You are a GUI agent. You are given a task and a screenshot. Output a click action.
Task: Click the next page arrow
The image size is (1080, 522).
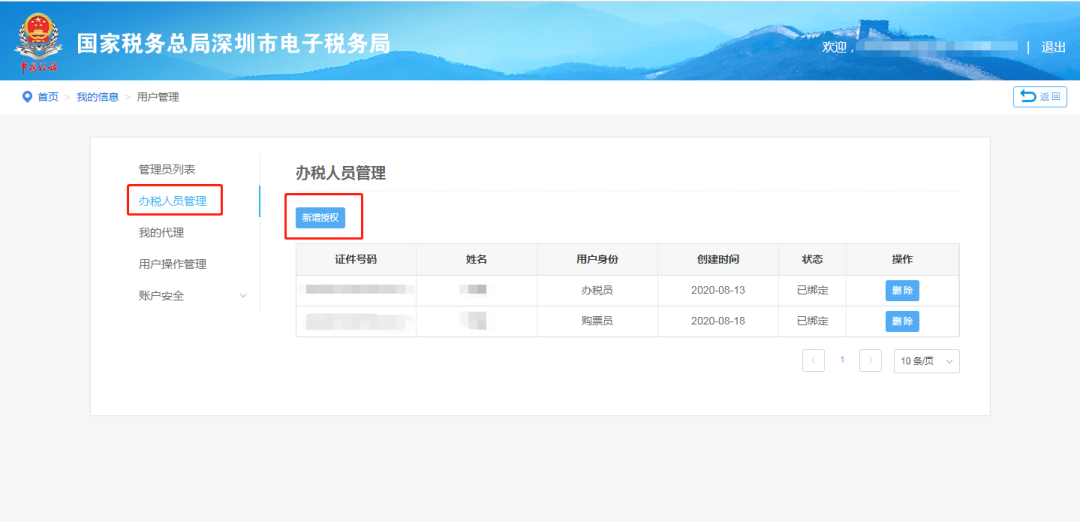click(871, 361)
